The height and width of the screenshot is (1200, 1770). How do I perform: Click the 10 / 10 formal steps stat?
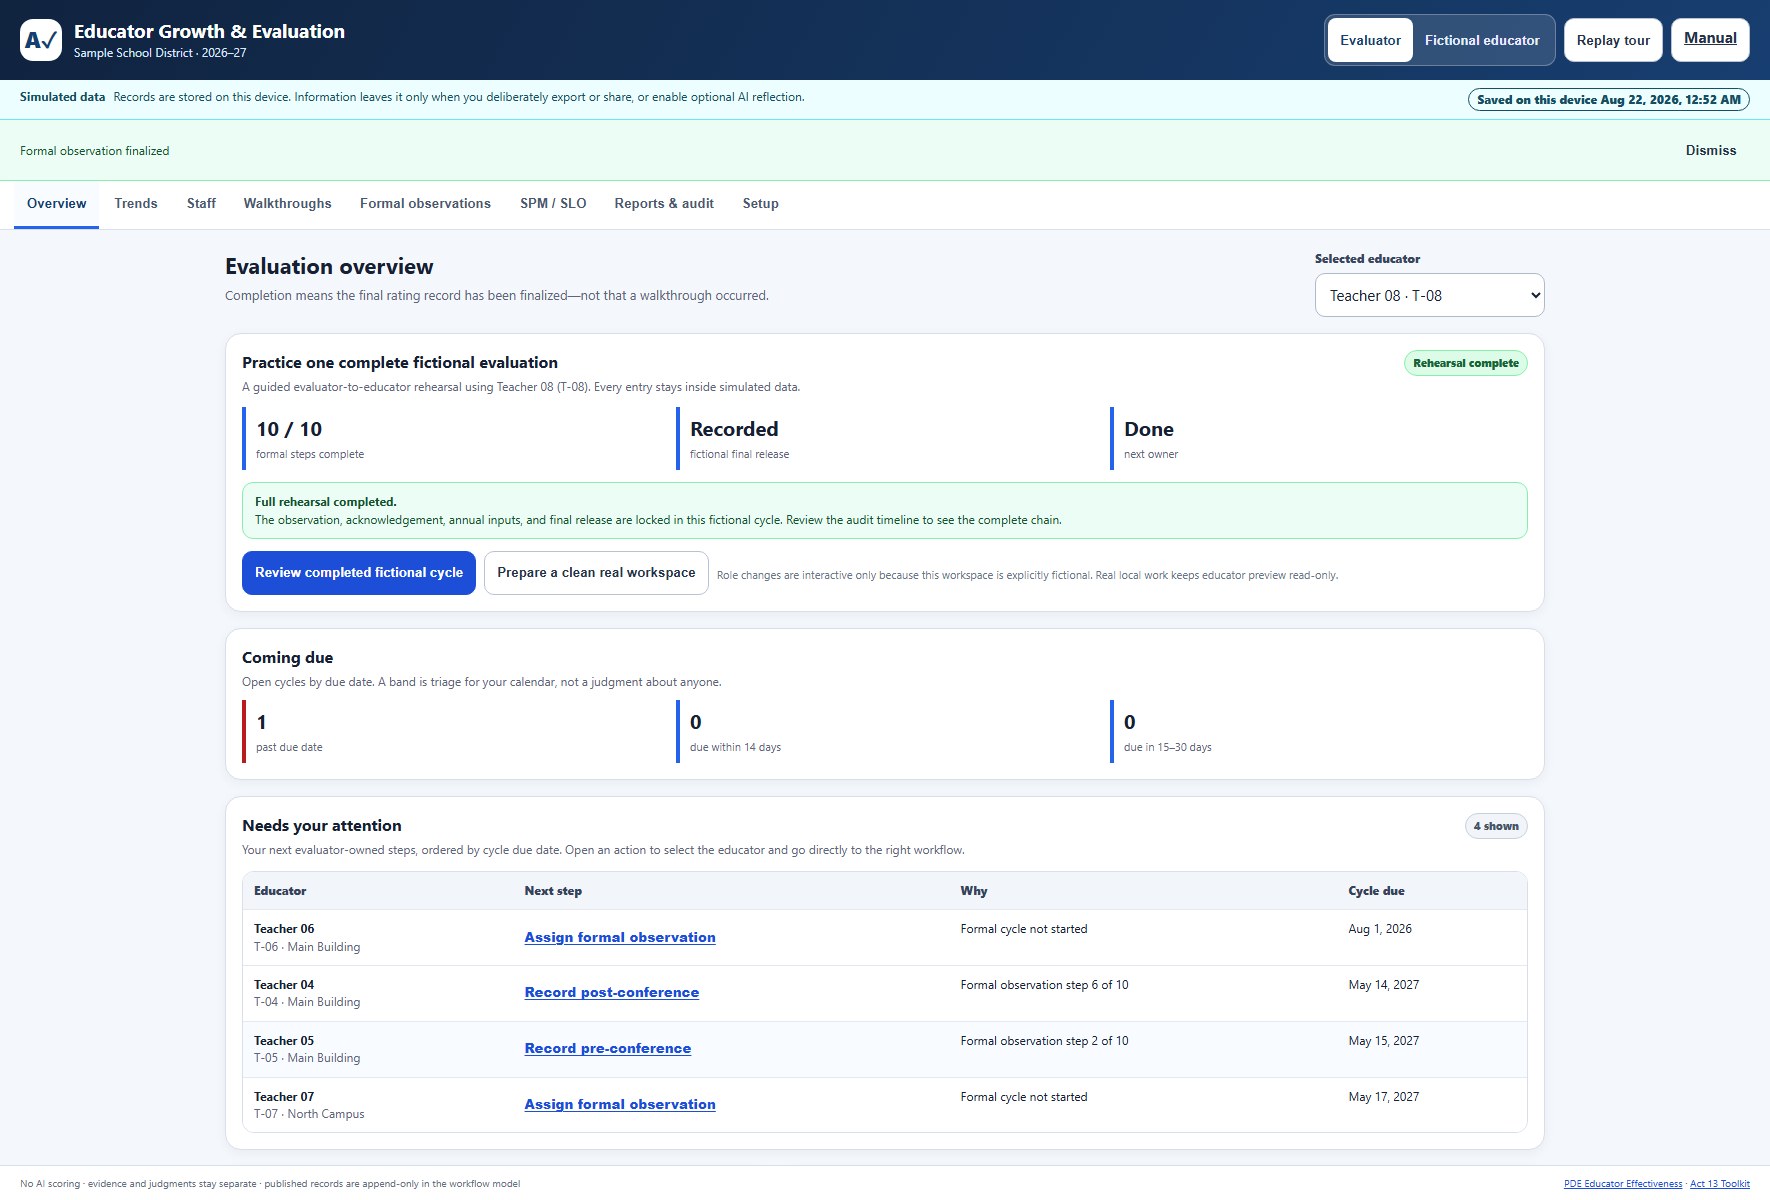pos(451,438)
